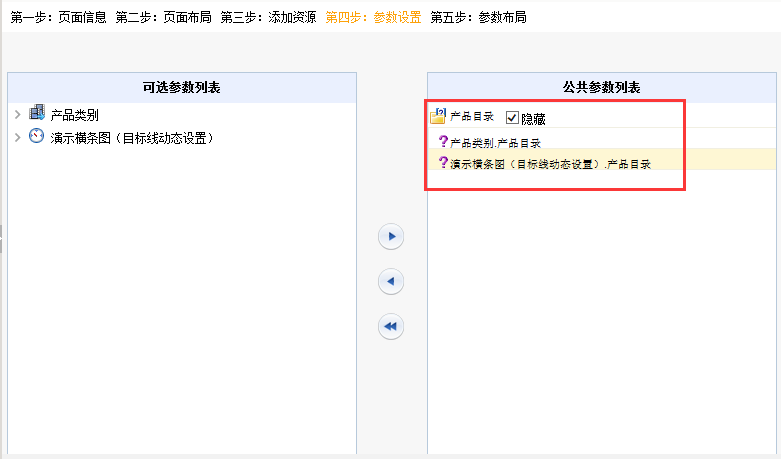Click the question mark icon beside 产品类别.产品目录
This screenshot has height=459, width=781.
click(x=443, y=141)
